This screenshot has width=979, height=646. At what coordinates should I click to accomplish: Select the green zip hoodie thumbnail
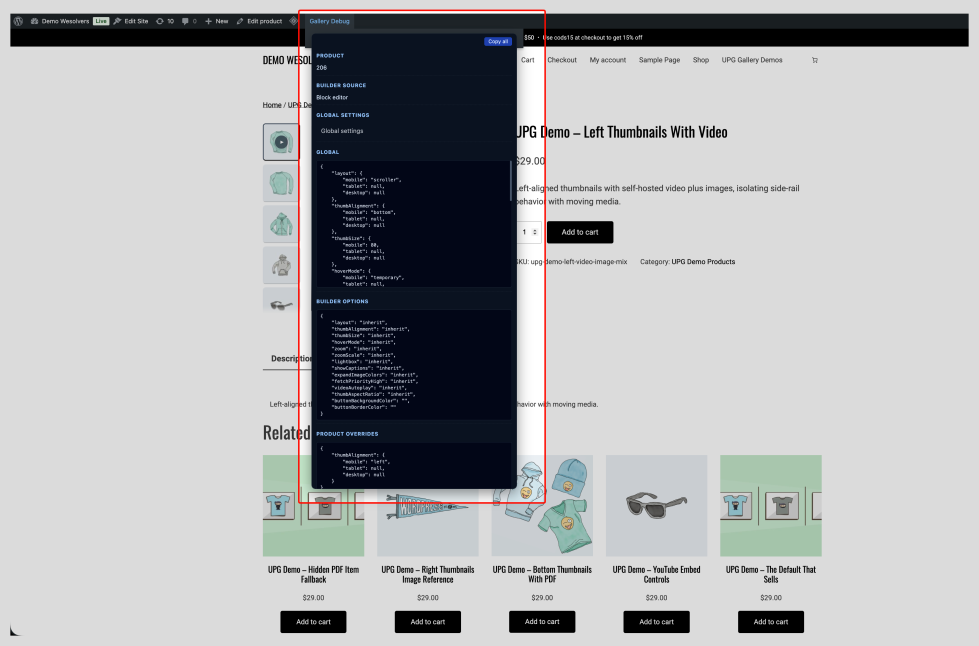point(281,224)
